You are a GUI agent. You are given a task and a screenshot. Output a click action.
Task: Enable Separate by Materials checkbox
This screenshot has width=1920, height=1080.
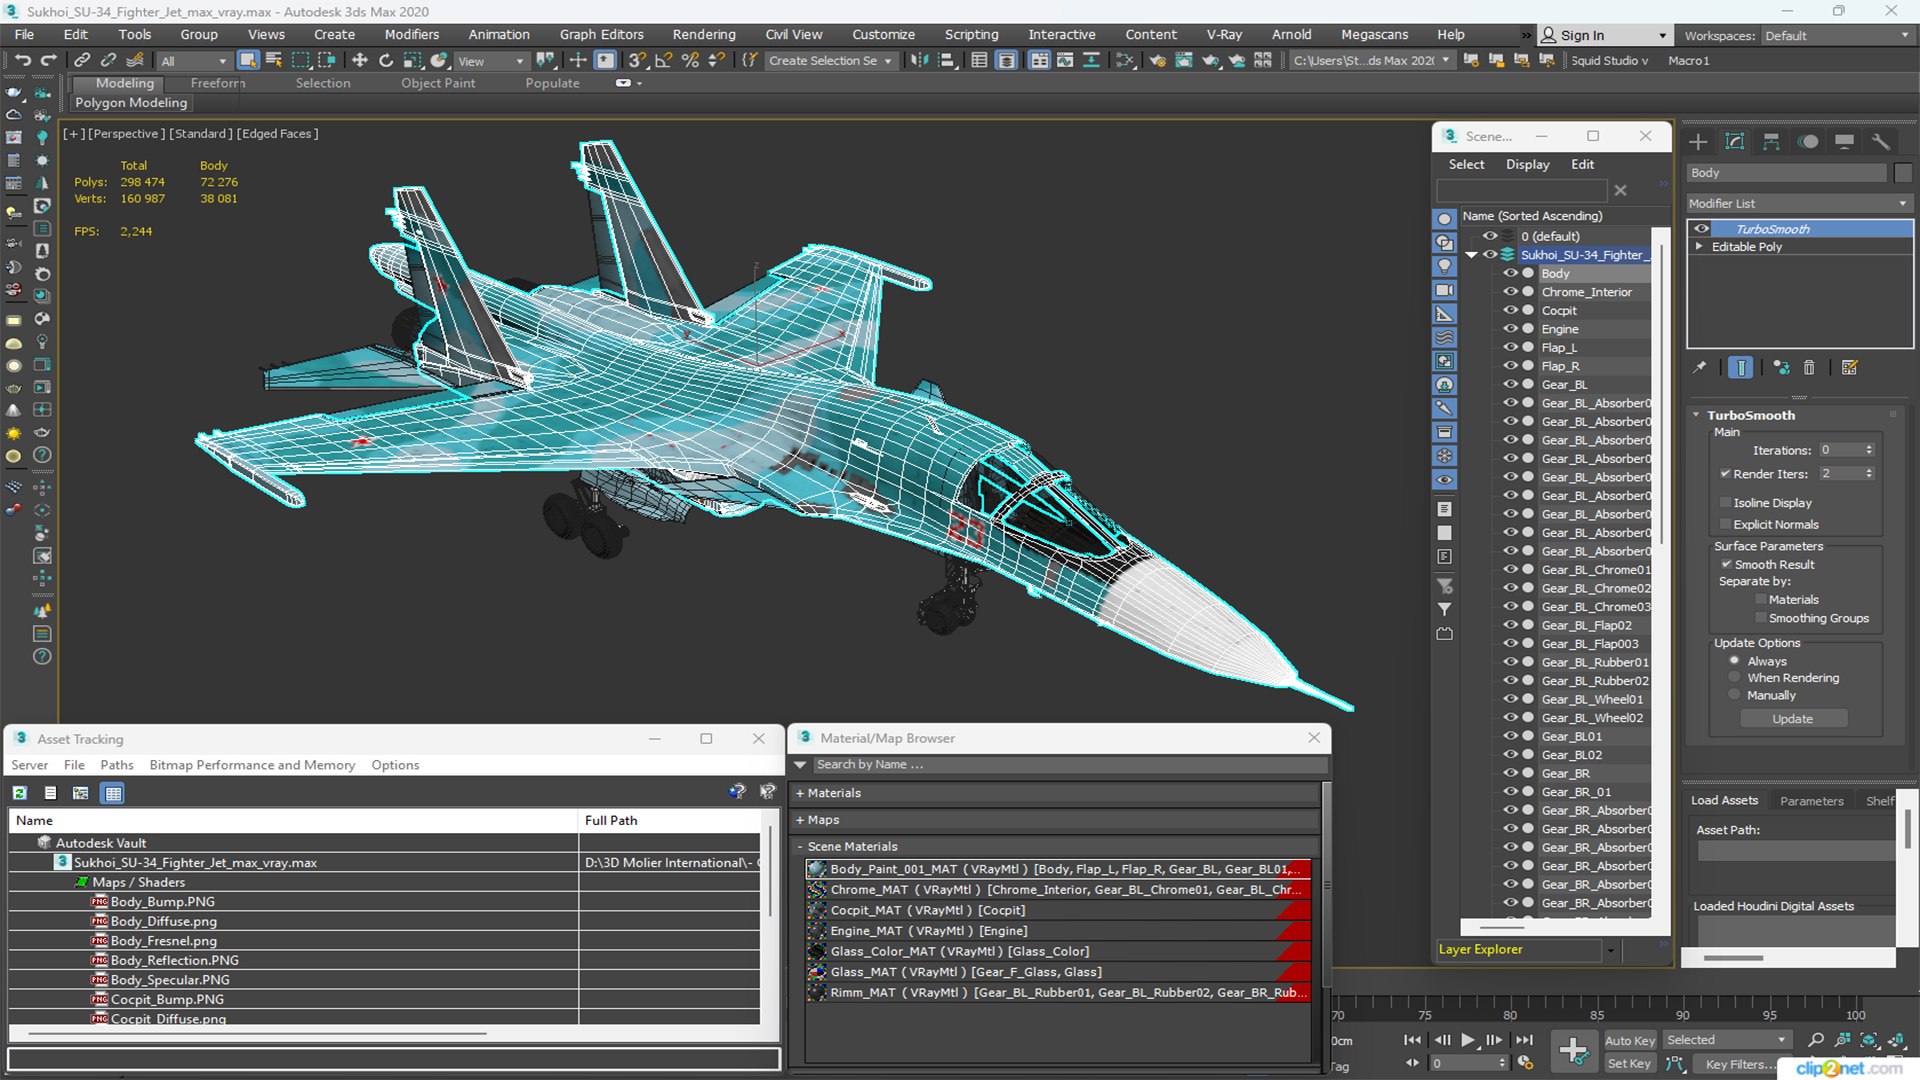[1761, 600]
